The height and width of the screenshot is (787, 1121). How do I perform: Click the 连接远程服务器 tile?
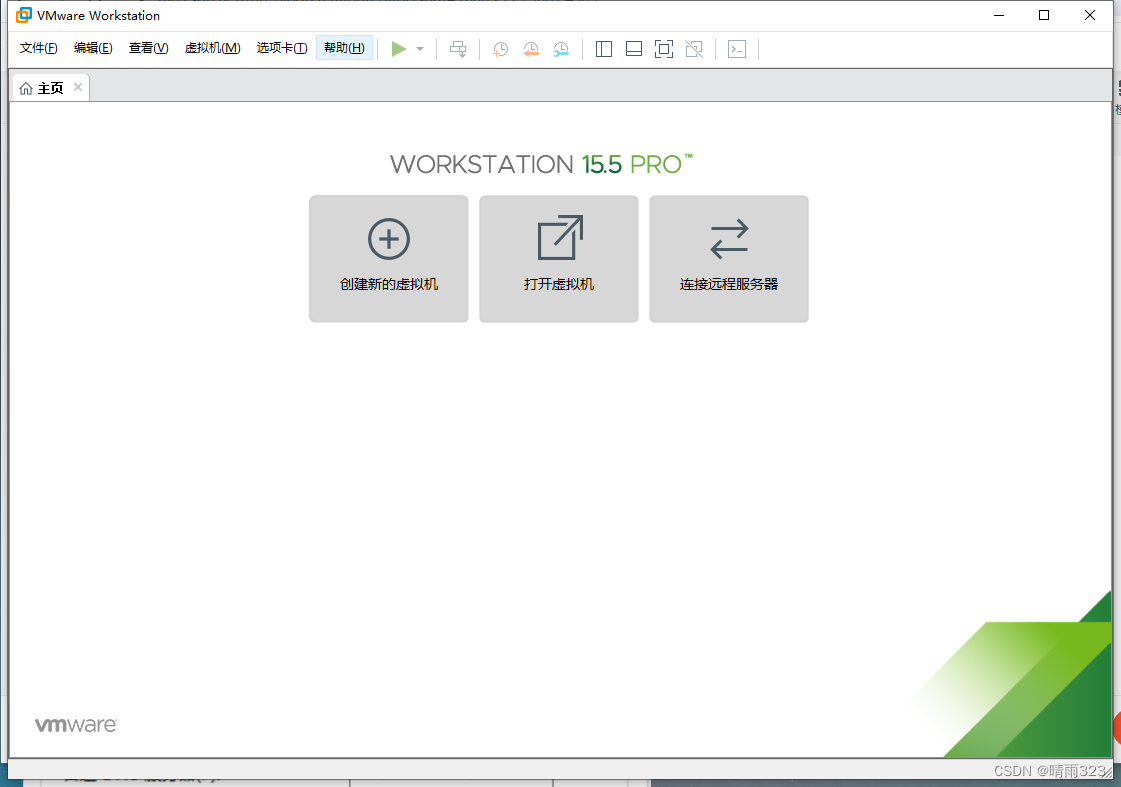(729, 259)
